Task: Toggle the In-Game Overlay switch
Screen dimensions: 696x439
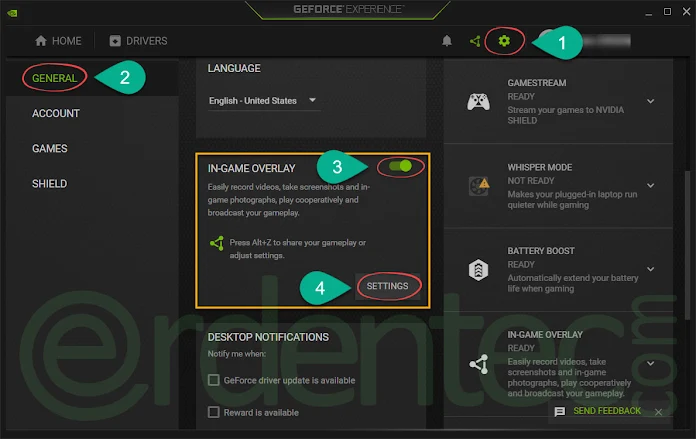Action: click(400, 166)
